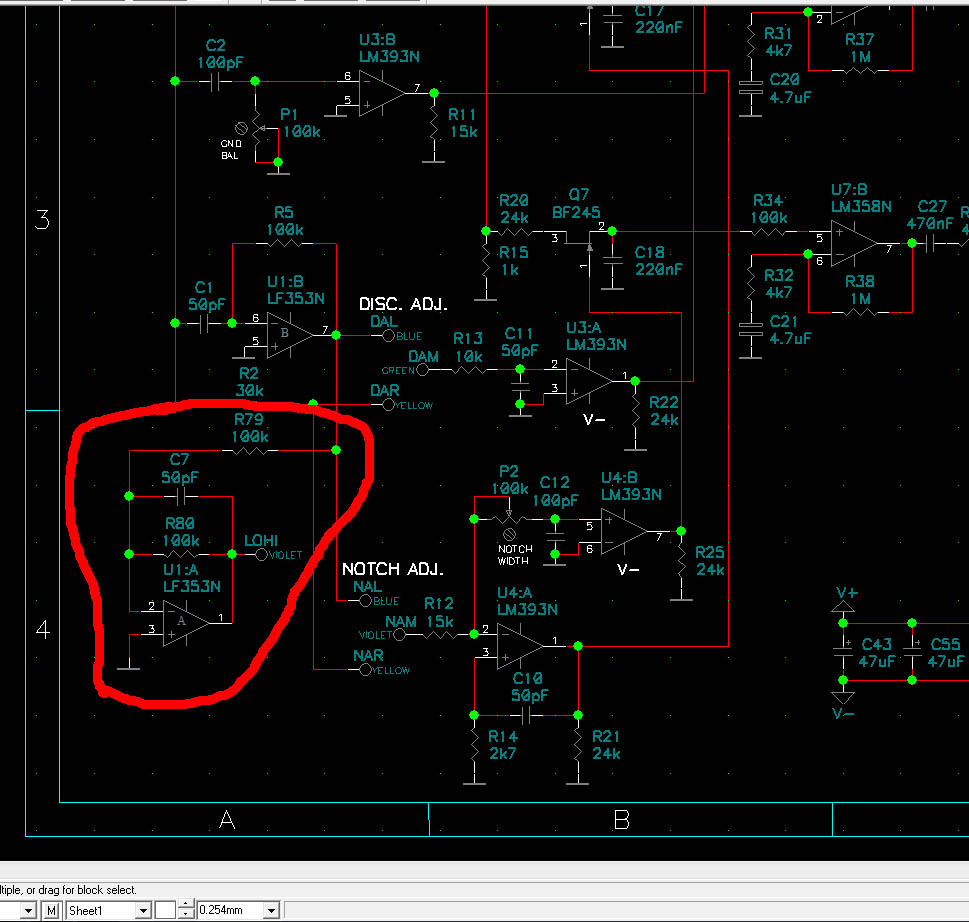Select the U3:A LM393N comparator symbol
The height and width of the screenshot is (922, 969).
(x=589, y=381)
